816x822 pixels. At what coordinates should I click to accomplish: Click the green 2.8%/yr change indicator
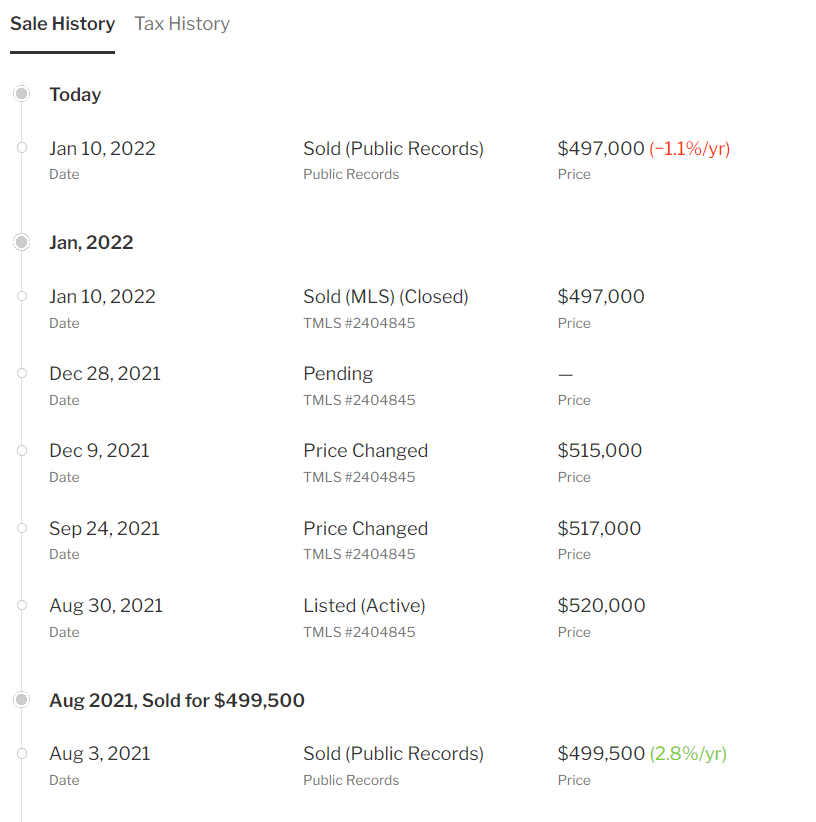688,754
